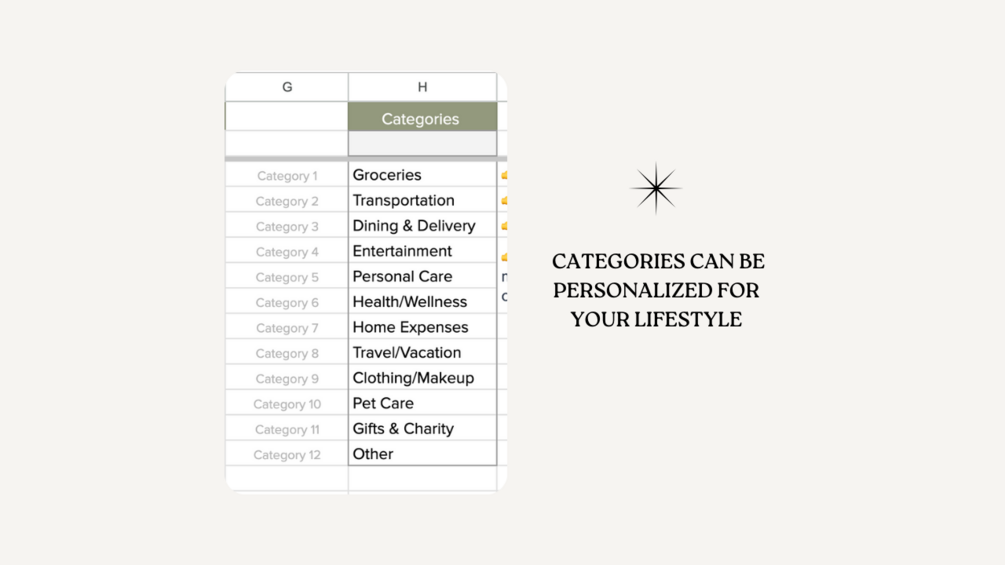Select the Travel/Vacation cell
The image size is (1005, 565).
[x=421, y=352]
